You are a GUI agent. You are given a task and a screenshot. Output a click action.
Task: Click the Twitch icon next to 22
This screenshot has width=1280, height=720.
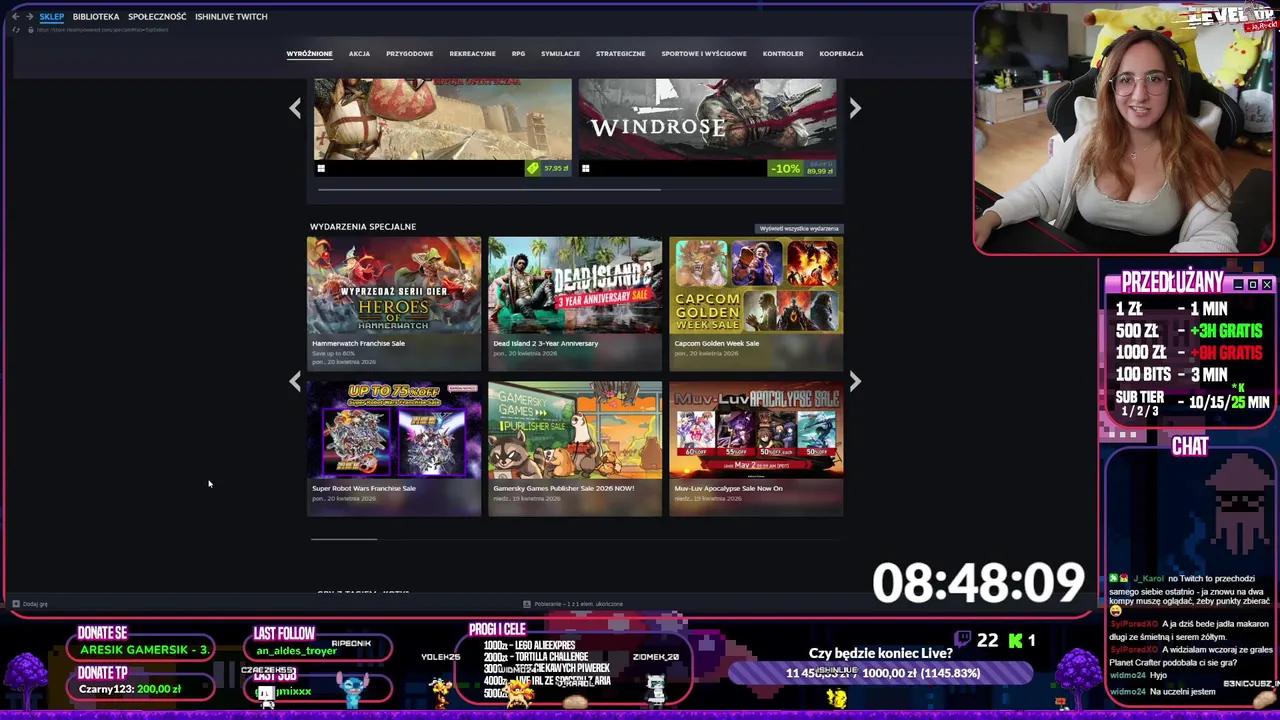click(x=963, y=639)
